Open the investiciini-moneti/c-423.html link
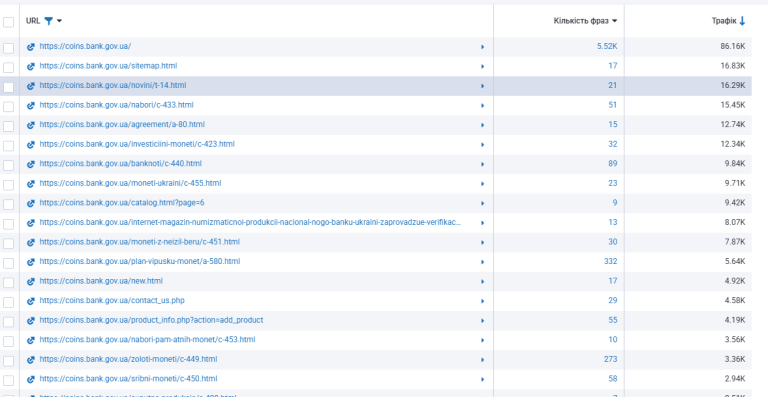Image resolution: width=768 pixels, height=397 pixels. (137, 144)
